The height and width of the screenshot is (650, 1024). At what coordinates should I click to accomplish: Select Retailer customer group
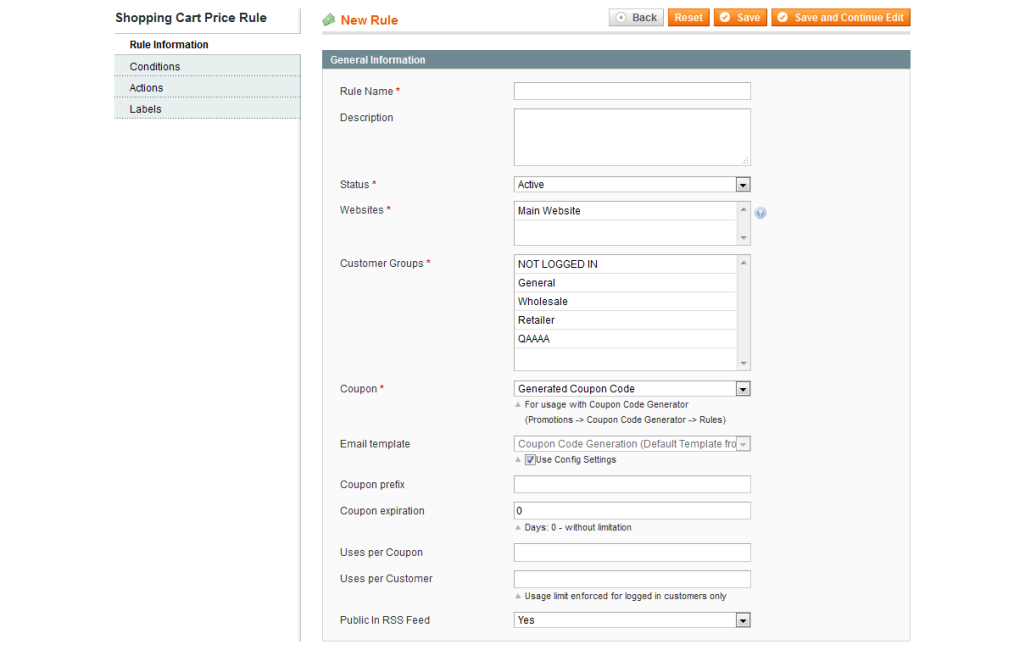[x=625, y=320]
